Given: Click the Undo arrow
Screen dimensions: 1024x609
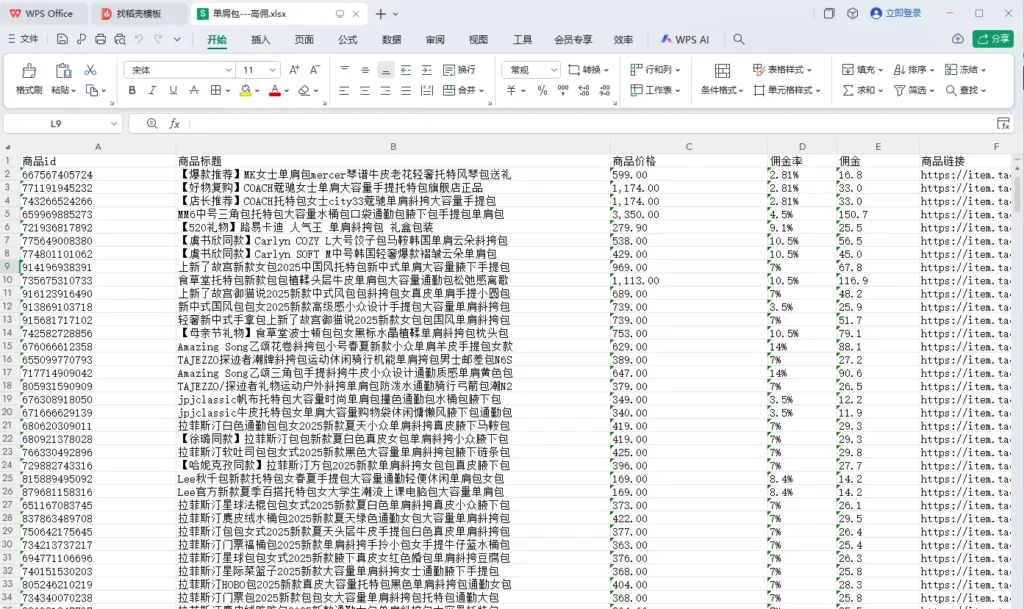Looking at the screenshot, I should coord(139,39).
